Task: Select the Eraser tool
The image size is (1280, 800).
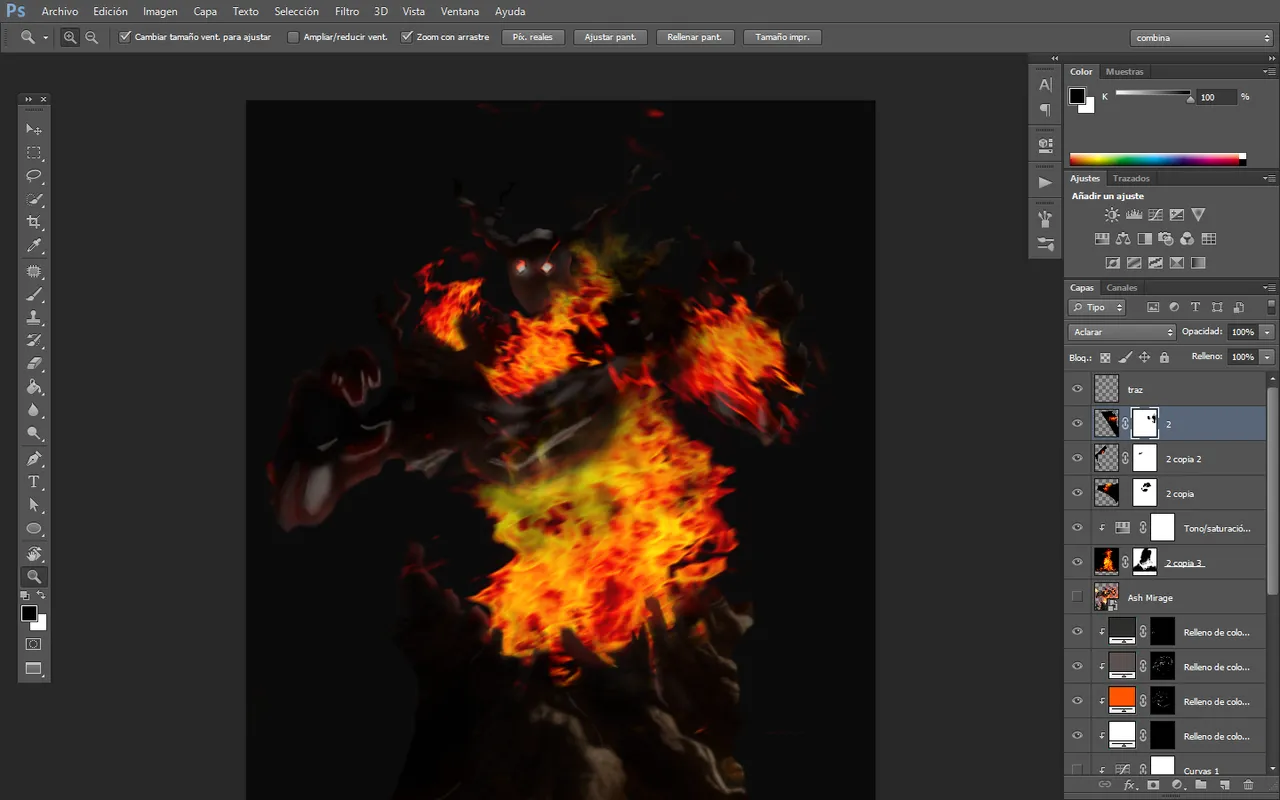Action: tap(34, 364)
